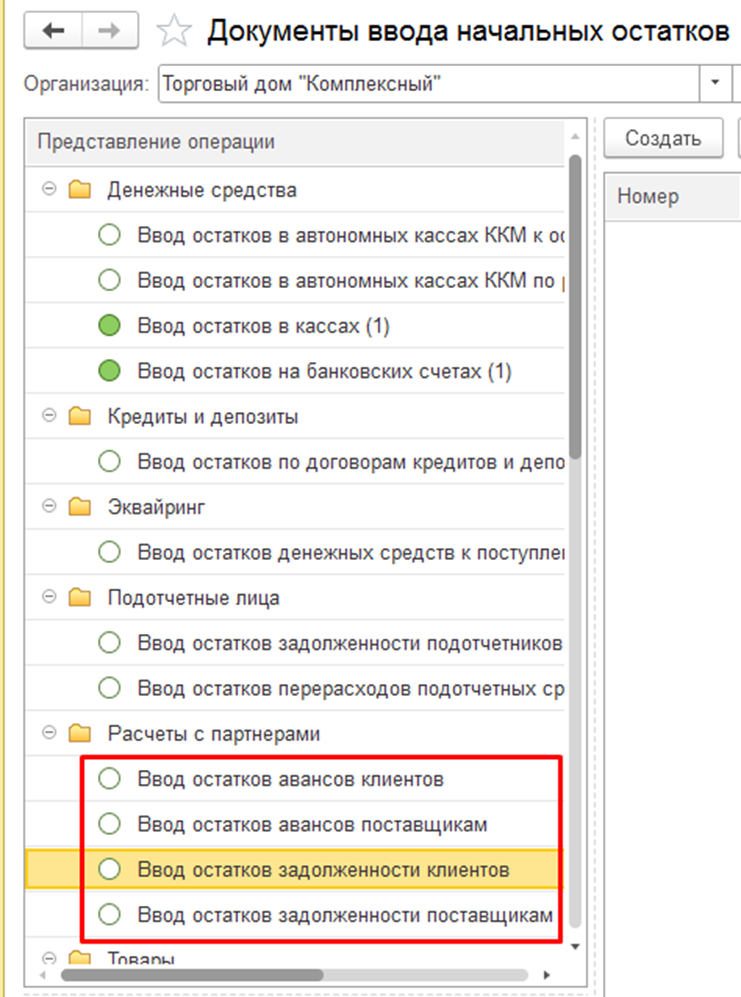741x997 pixels.
Task: Collapse the Кредиты и депозиты group
Action: [49, 416]
